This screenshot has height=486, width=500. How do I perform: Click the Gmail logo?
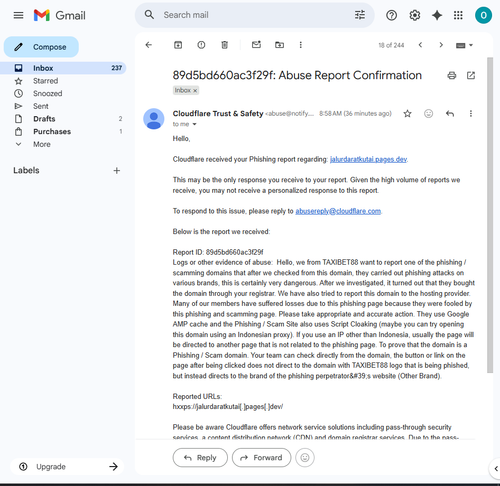tap(59, 15)
